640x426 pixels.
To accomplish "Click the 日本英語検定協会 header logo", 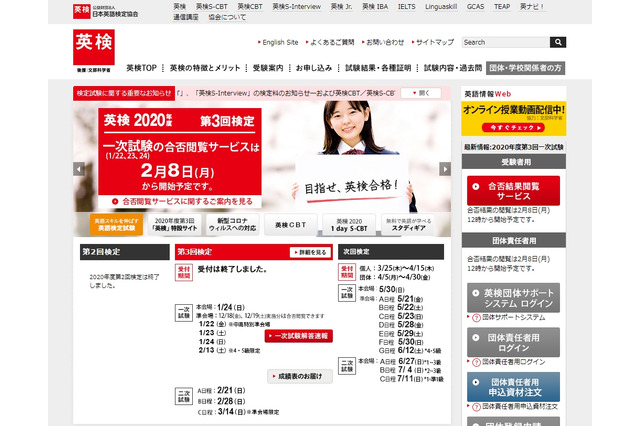I will tap(106, 11).
